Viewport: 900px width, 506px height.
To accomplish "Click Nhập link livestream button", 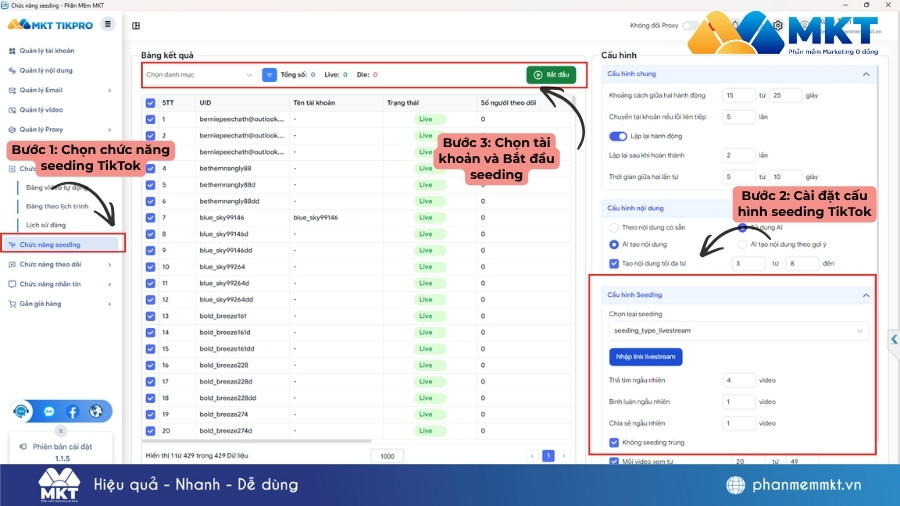I will point(646,357).
